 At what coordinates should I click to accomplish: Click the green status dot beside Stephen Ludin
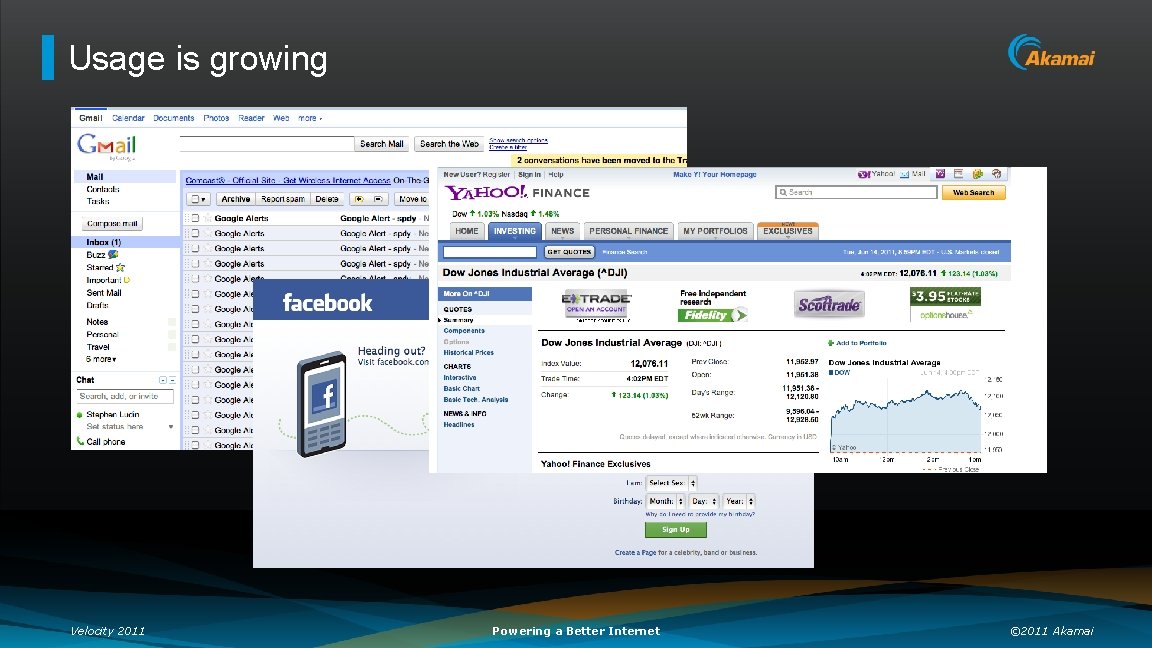click(79, 414)
